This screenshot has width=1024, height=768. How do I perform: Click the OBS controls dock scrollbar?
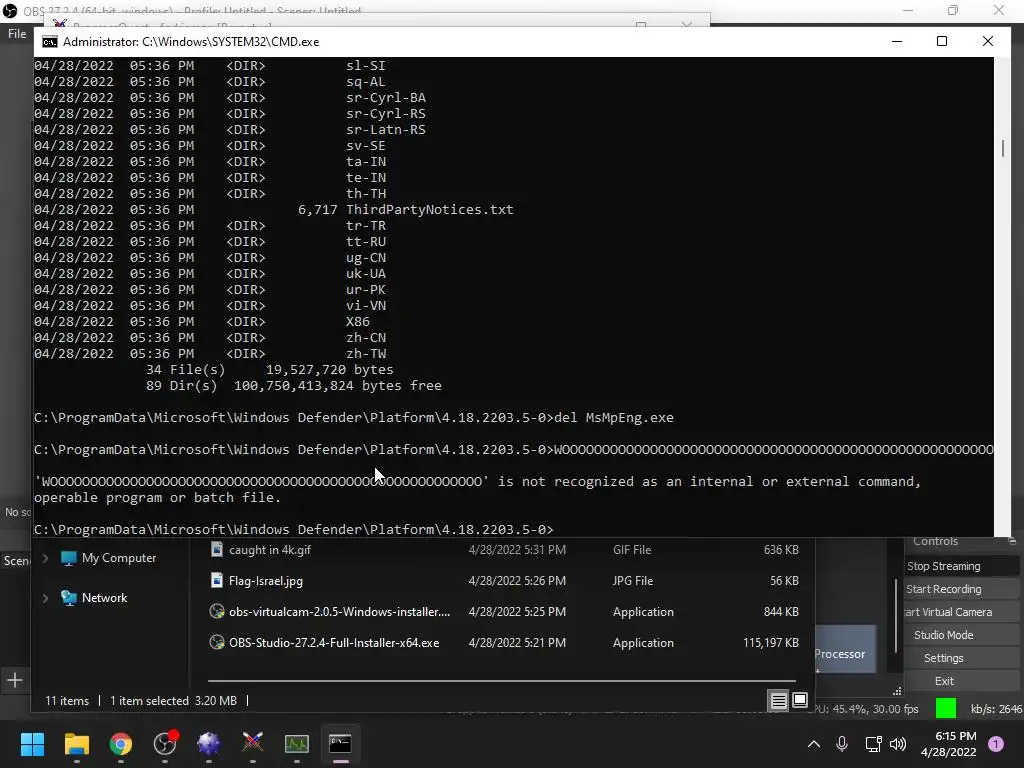click(896, 615)
